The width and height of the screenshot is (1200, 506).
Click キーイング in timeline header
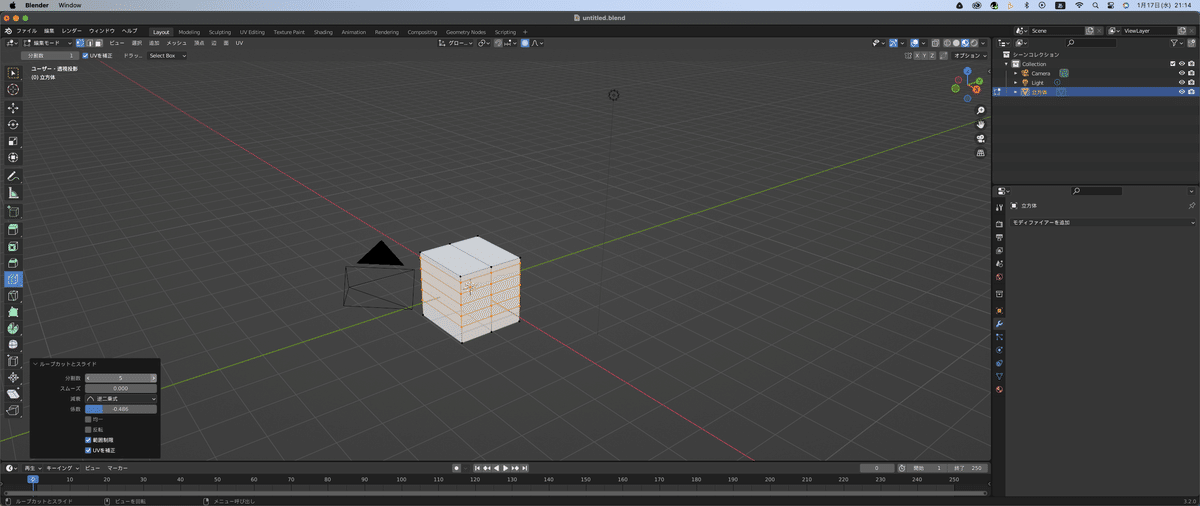coord(62,468)
